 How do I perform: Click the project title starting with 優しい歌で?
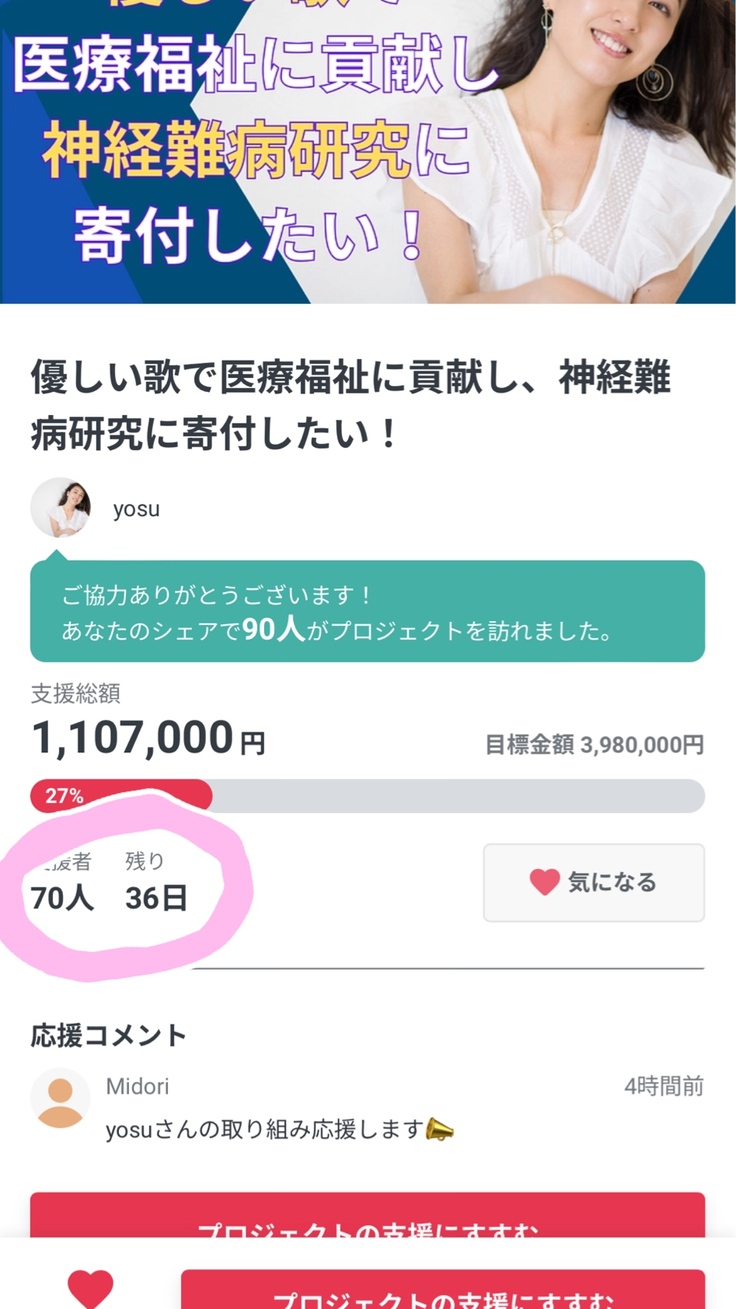(350, 406)
